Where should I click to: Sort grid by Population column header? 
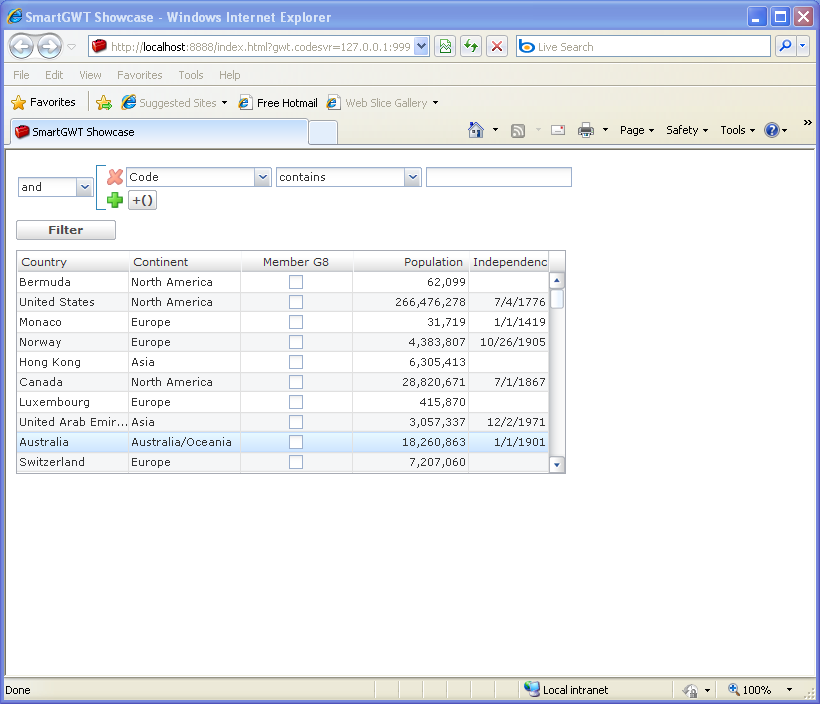click(x=411, y=262)
